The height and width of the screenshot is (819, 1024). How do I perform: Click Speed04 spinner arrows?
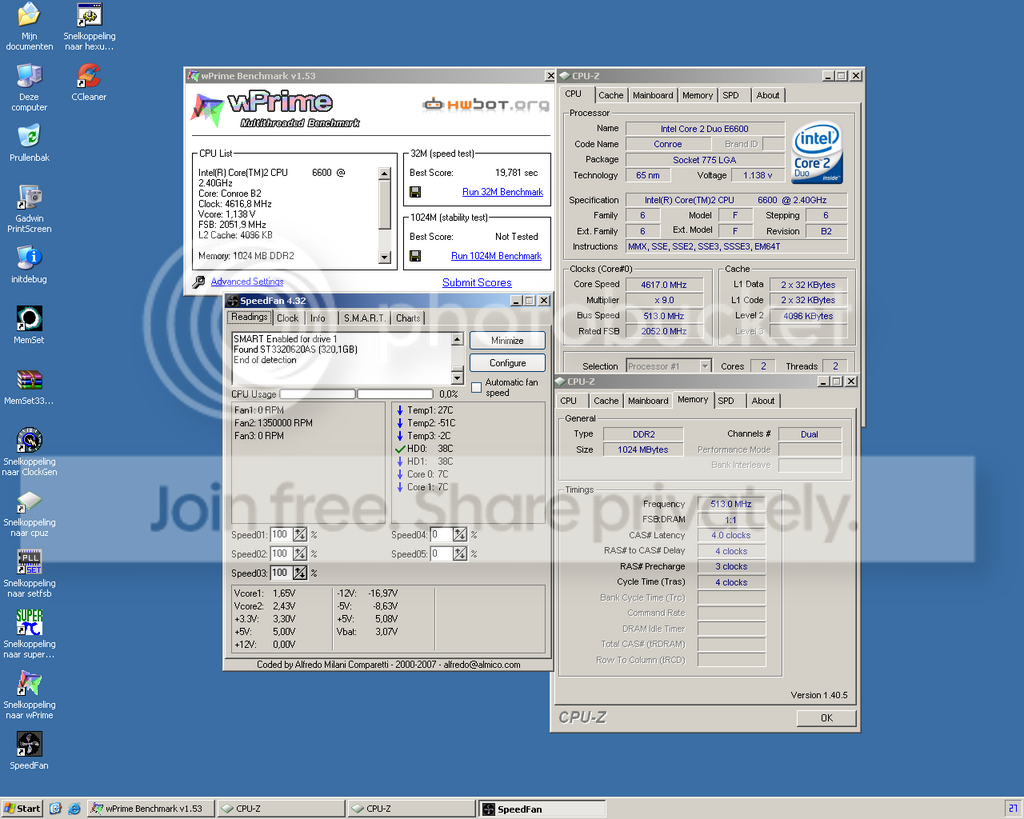coord(460,535)
